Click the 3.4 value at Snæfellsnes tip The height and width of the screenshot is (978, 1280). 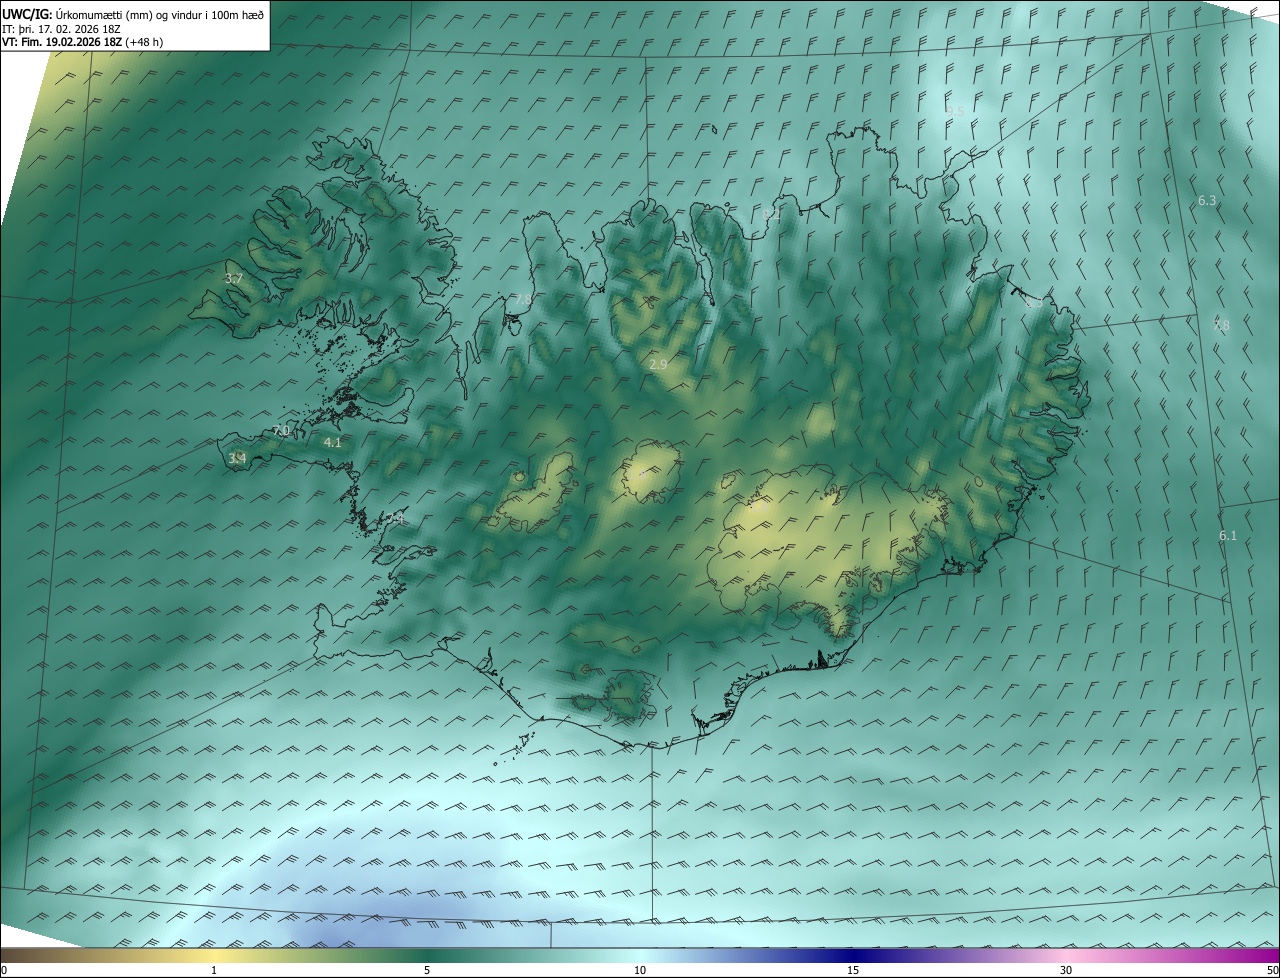(x=237, y=459)
